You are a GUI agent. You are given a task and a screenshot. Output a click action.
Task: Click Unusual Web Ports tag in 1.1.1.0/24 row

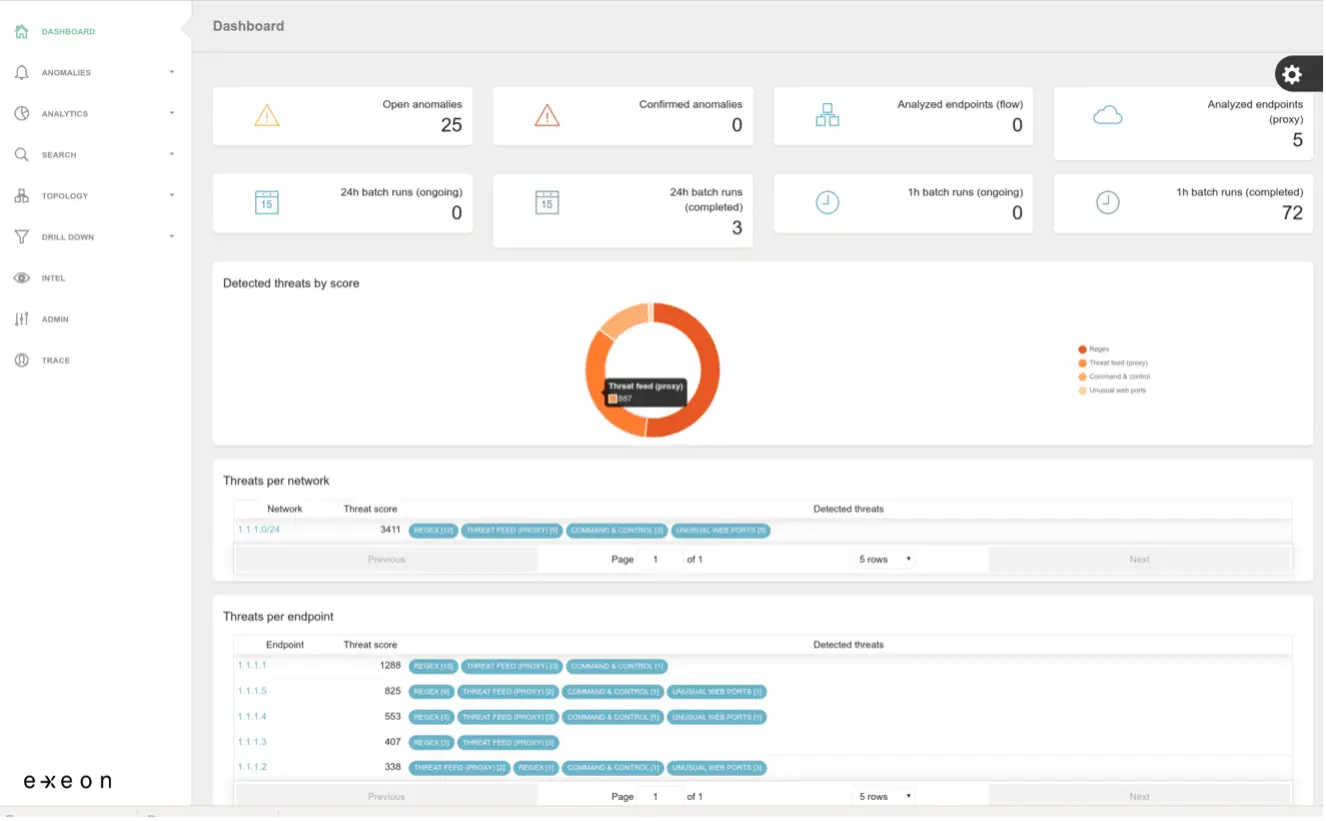[x=721, y=530]
